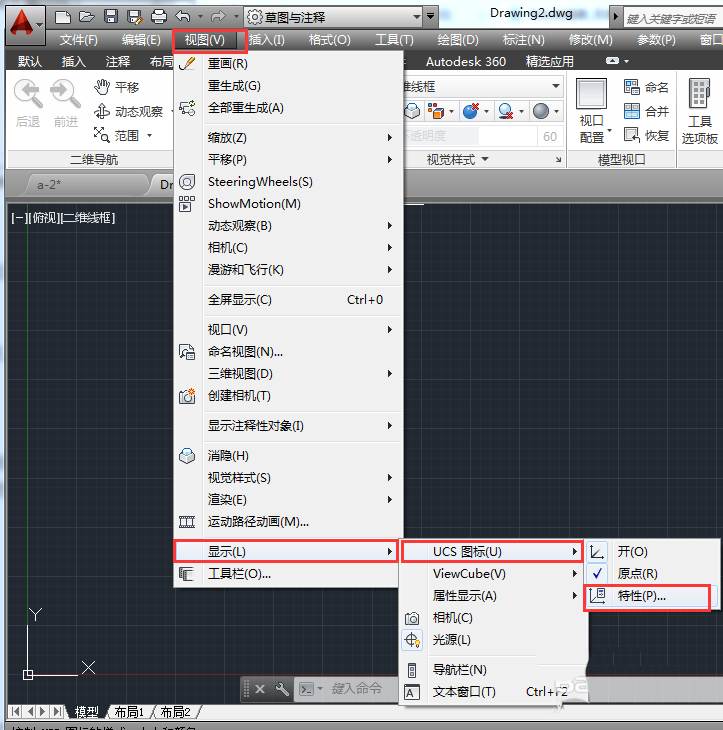The height and width of the screenshot is (730, 723).
Task: Toggle the Navigation Bar (导航栏) display
Action: click(x=493, y=669)
